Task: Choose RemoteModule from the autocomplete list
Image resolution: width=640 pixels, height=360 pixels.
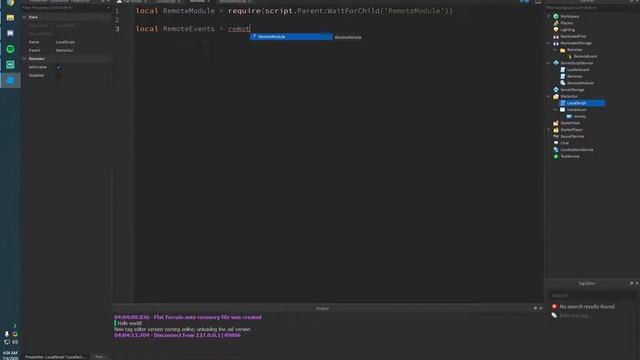Action: click(291, 37)
